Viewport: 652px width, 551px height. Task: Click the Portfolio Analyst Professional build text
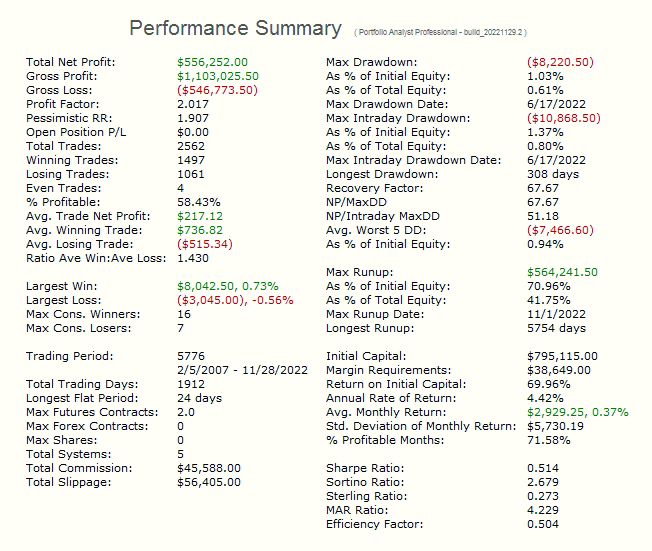click(x=441, y=32)
